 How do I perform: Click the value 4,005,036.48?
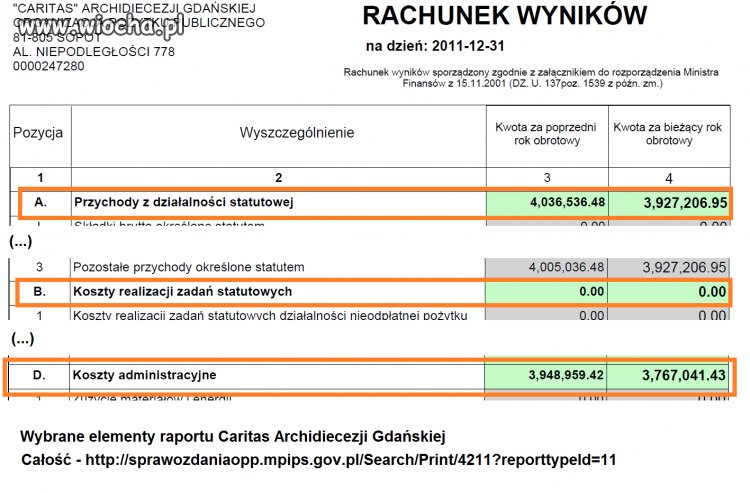pyautogui.click(x=566, y=267)
